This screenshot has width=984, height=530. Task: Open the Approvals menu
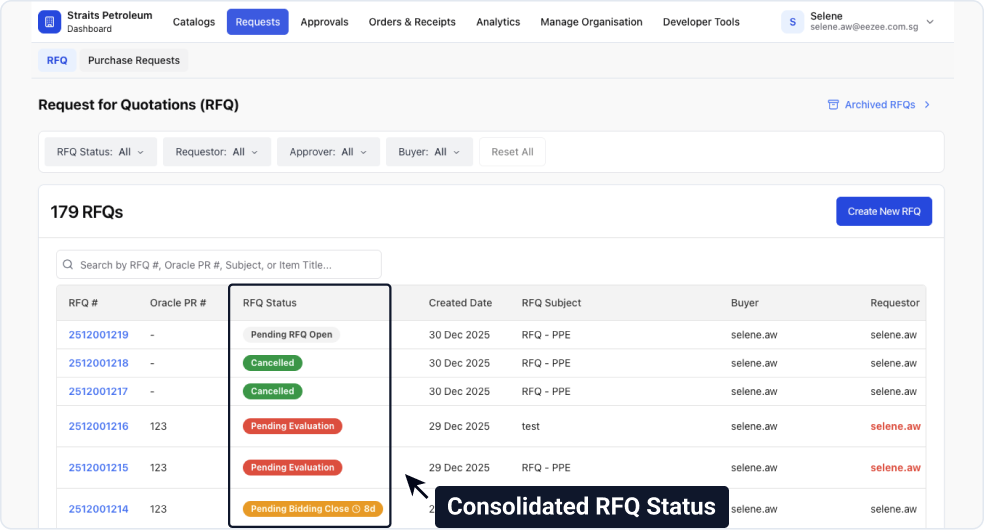[324, 22]
